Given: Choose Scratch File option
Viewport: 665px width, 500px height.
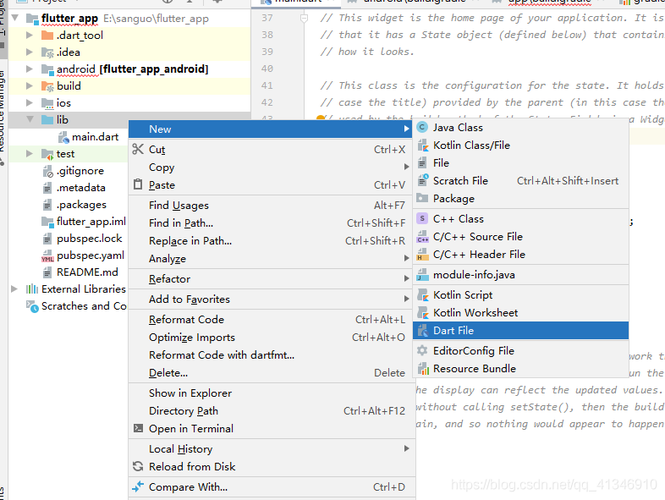Looking at the screenshot, I should click(x=520, y=181).
